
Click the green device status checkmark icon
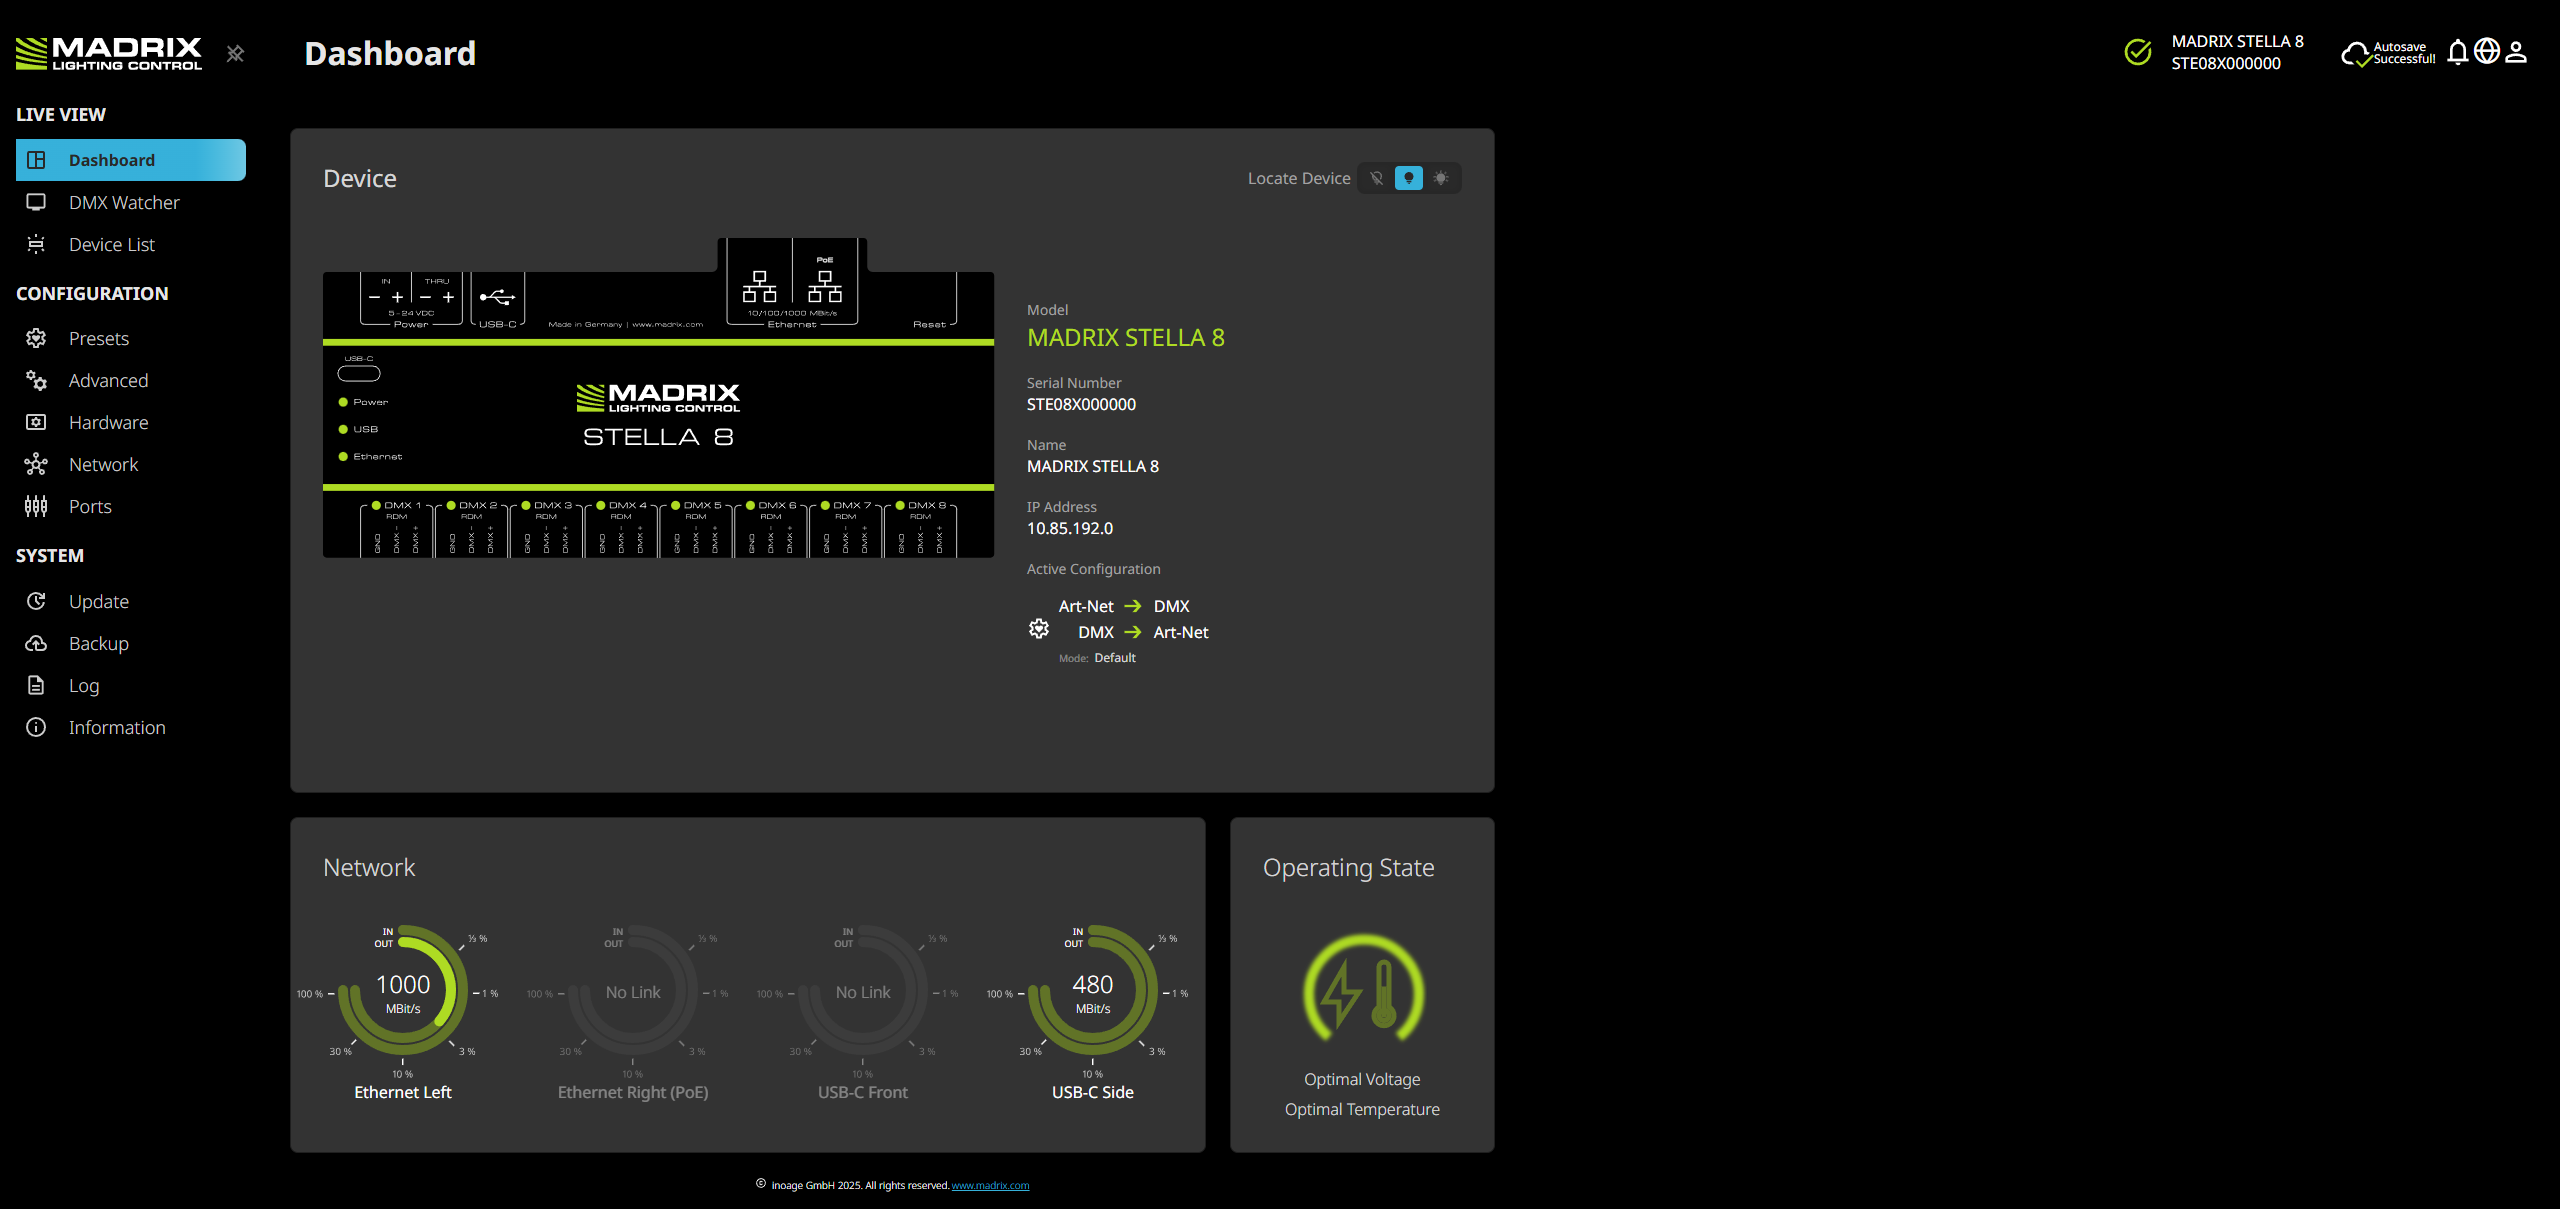coord(2138,52)
